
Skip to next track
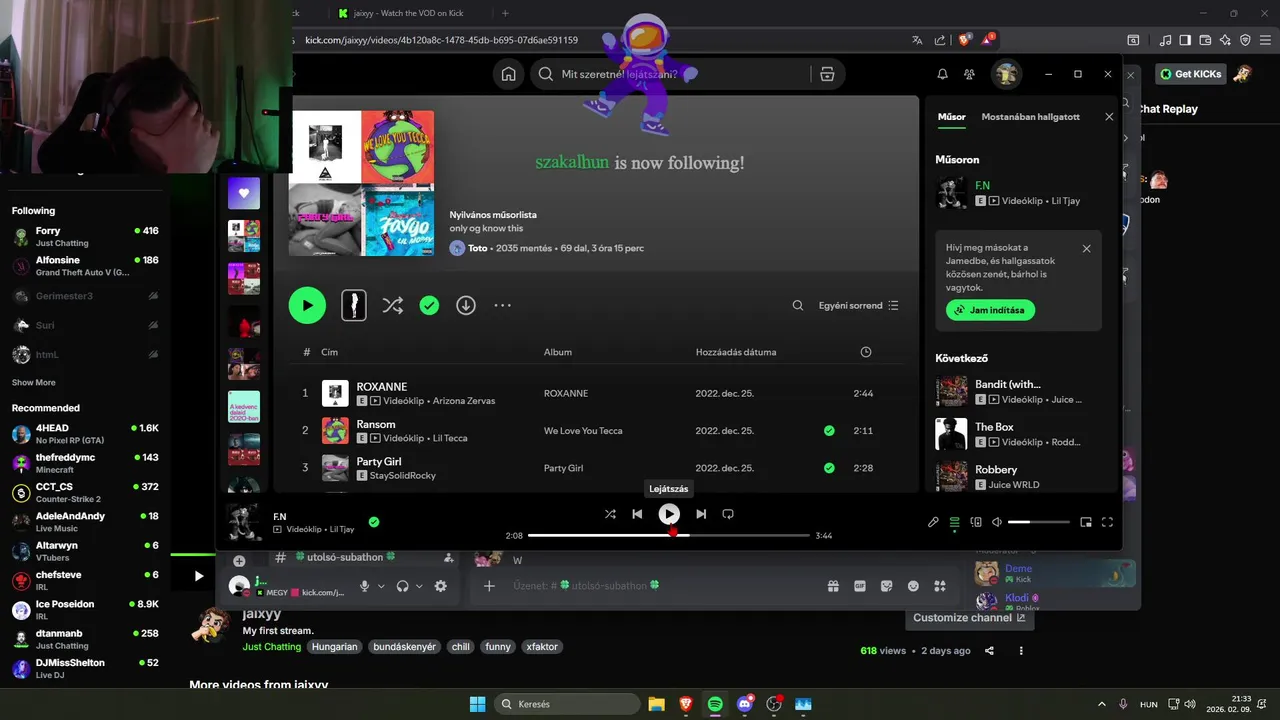(x=701, y=514)
